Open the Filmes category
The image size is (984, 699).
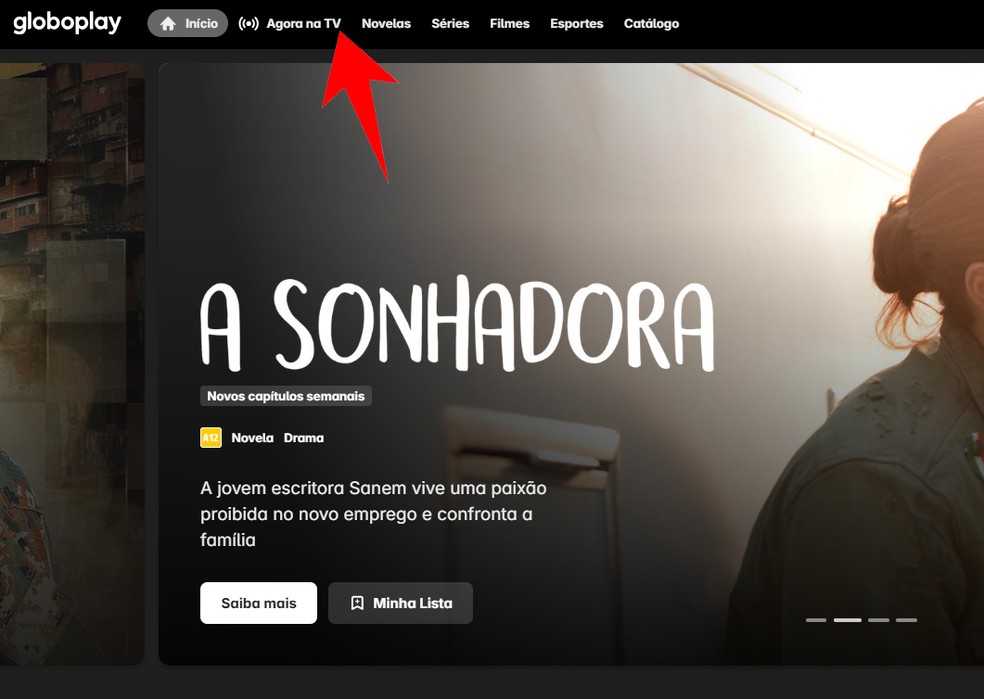[510, 24]
